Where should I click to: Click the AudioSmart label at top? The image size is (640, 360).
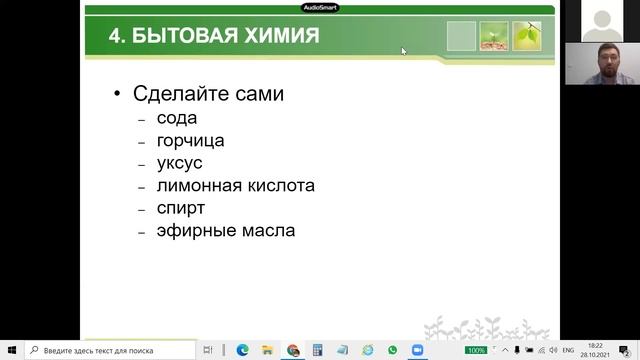click(x=320, y=7)
